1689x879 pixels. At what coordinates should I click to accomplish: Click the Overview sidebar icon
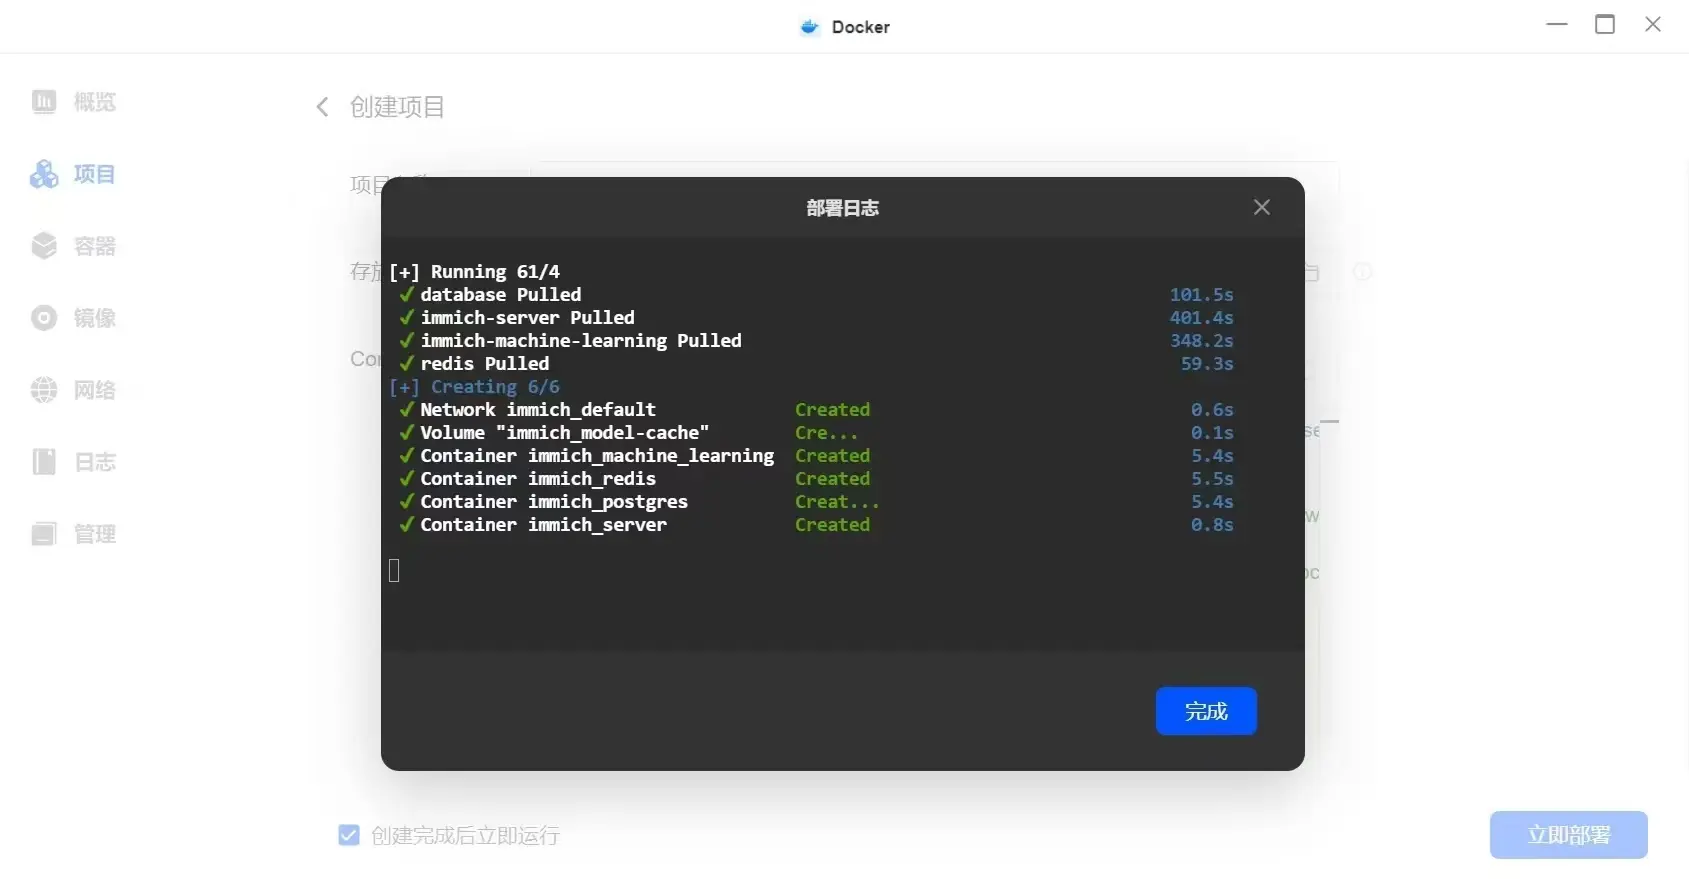(44, 102)
